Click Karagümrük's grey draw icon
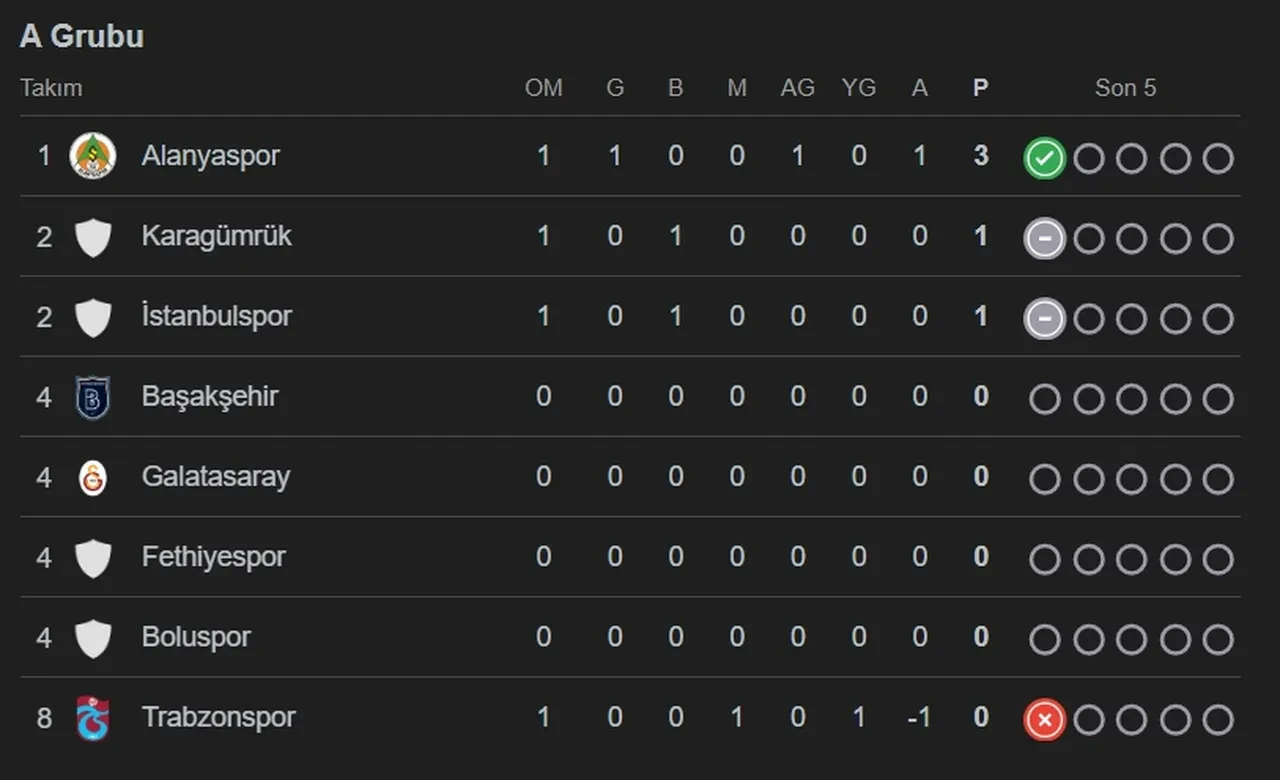 click(1044, 239)
